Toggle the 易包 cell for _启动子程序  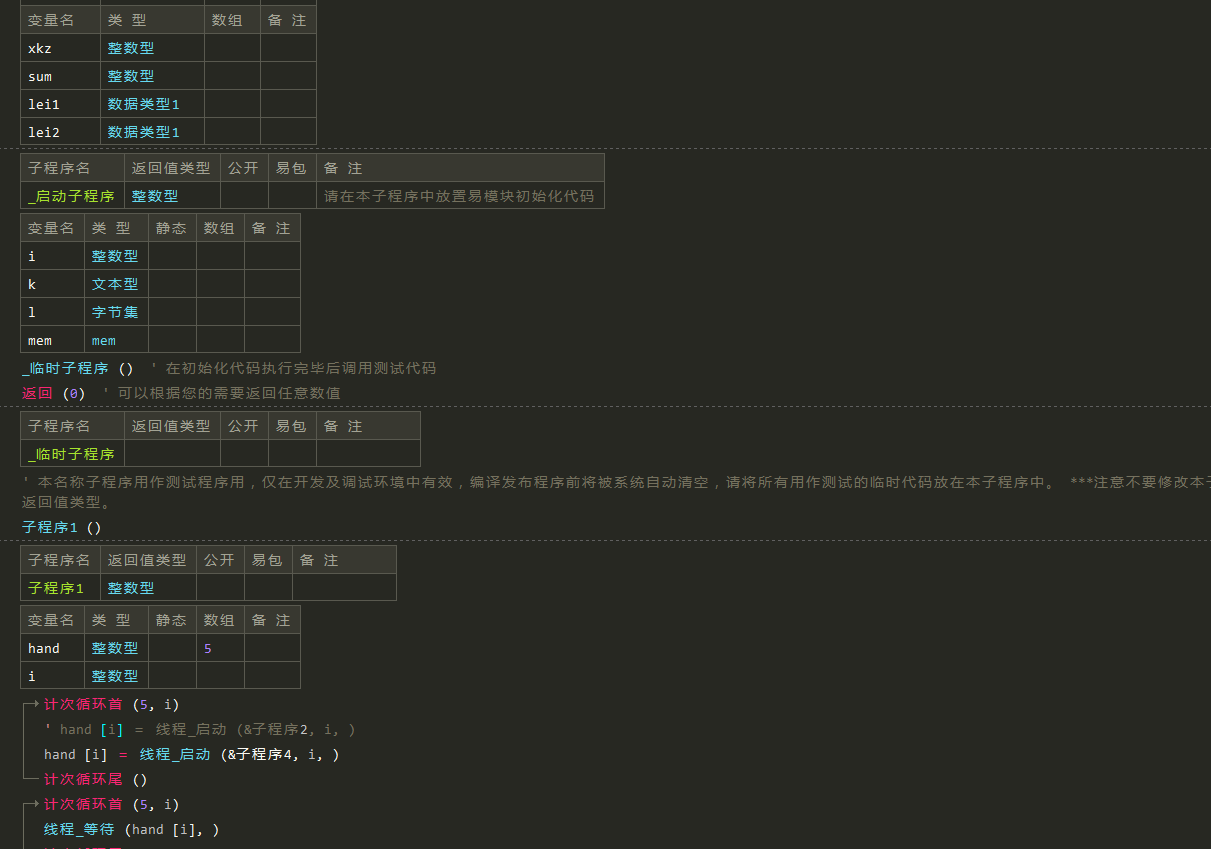[292, 196]
